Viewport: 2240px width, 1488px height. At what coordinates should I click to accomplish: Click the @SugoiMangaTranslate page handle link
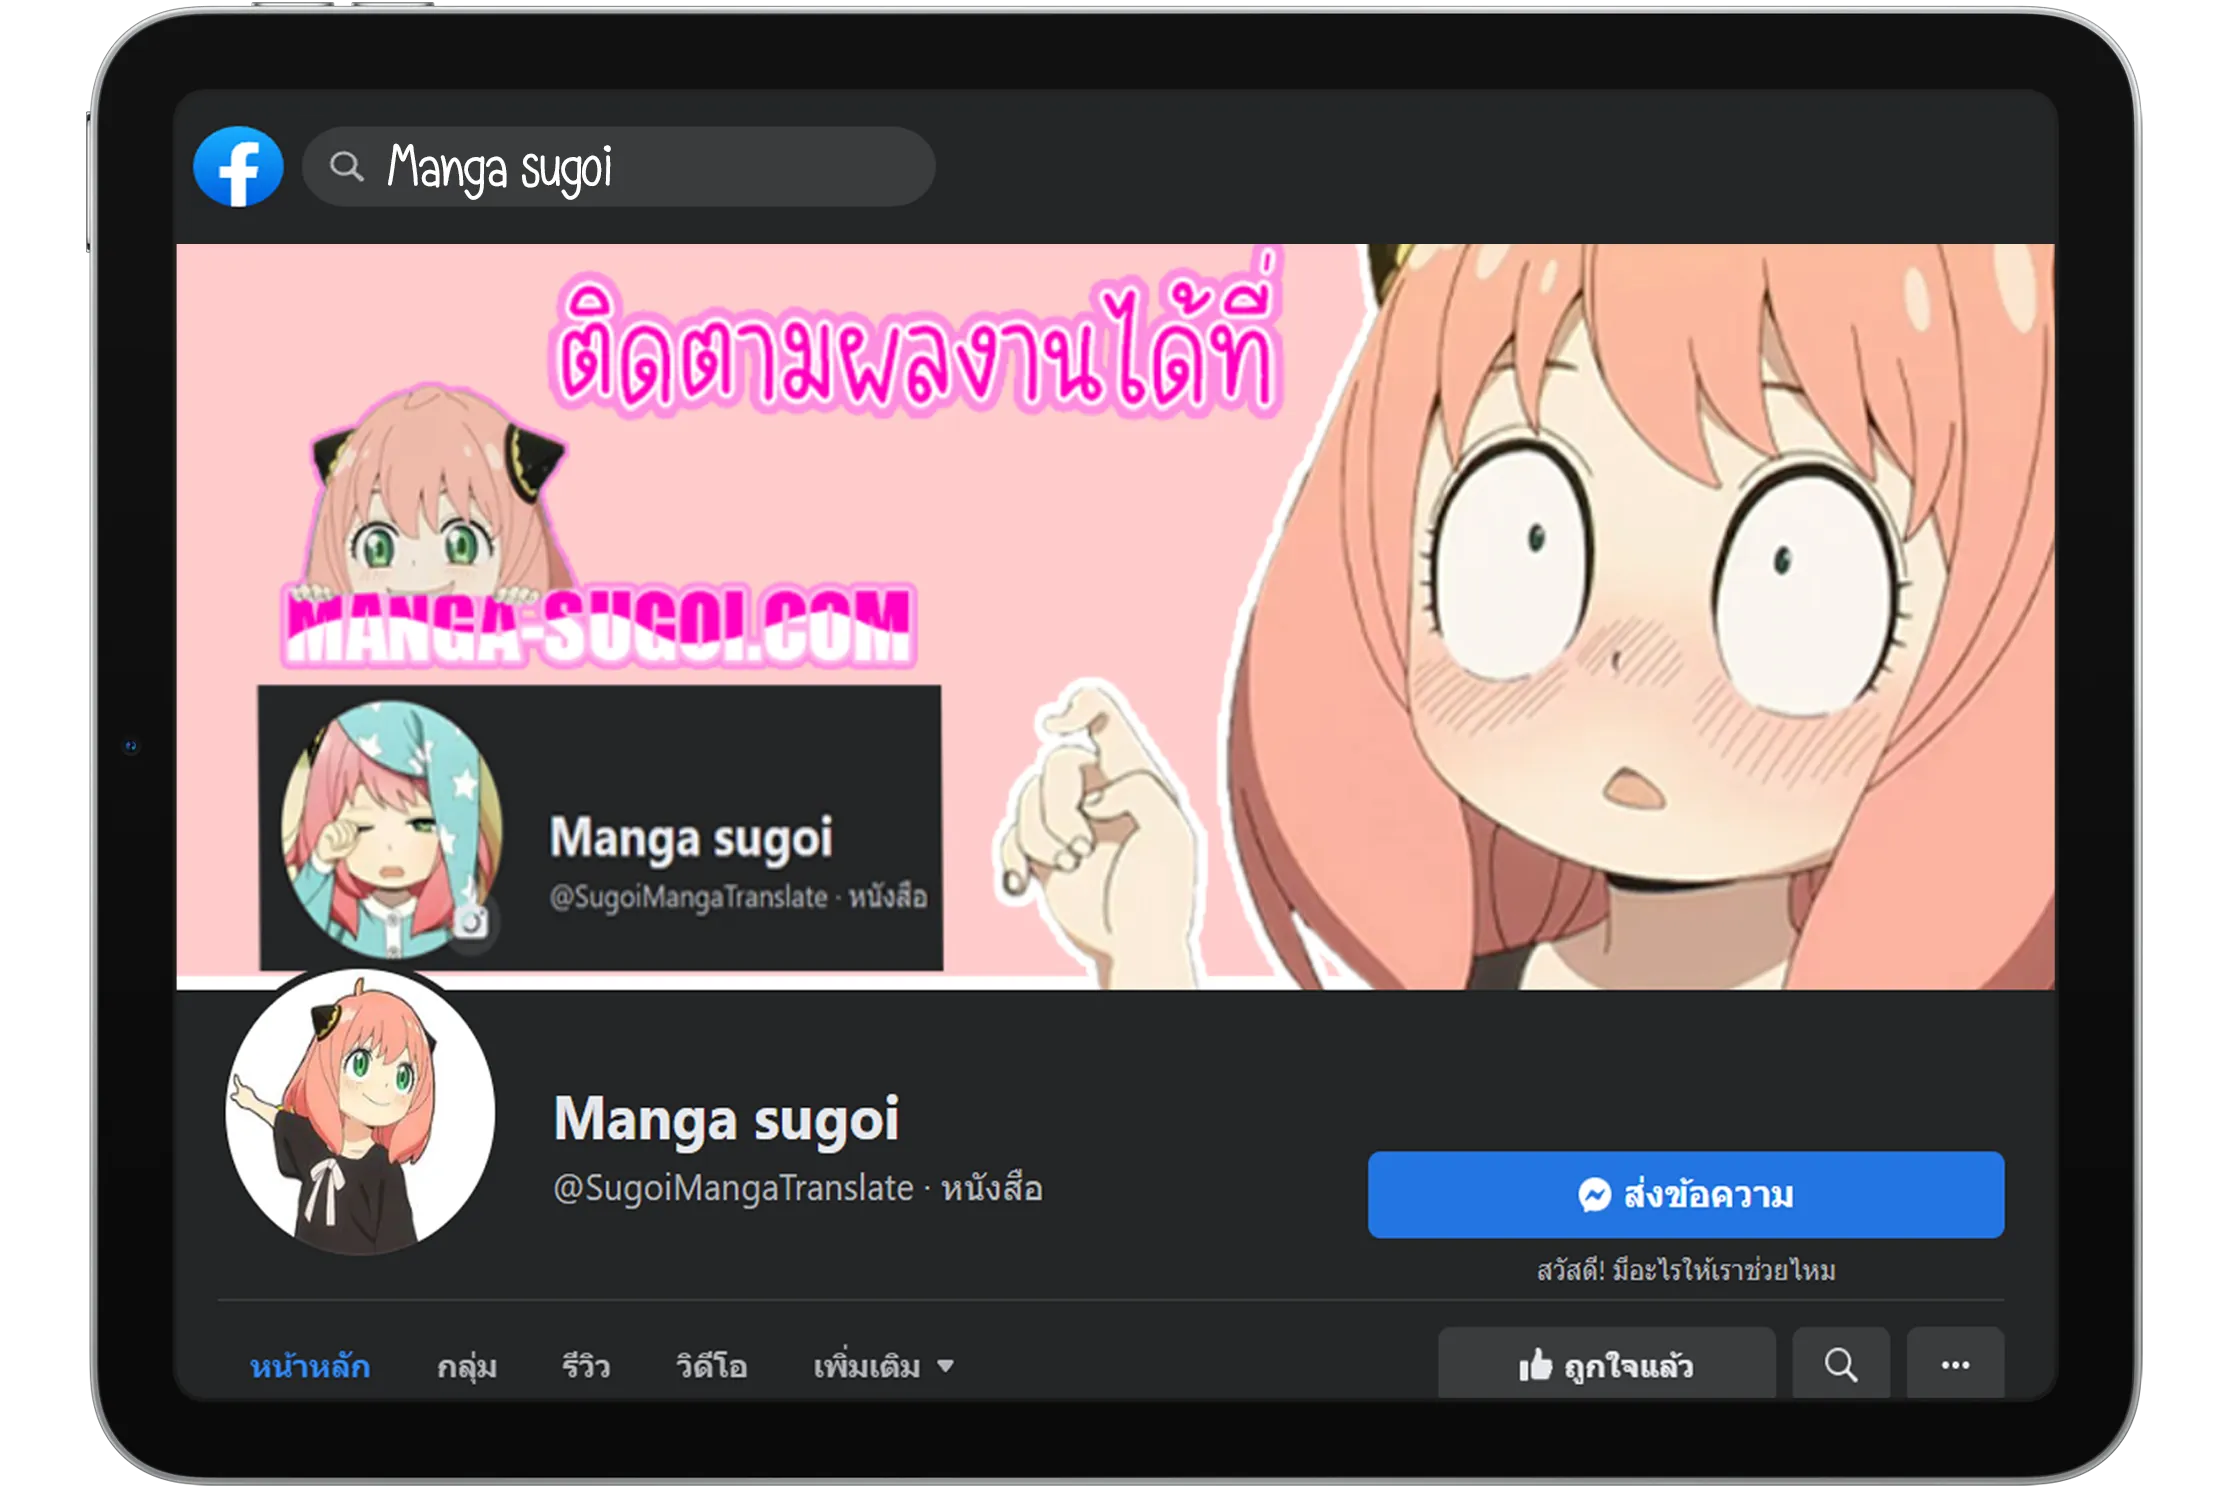point(733,1188)
